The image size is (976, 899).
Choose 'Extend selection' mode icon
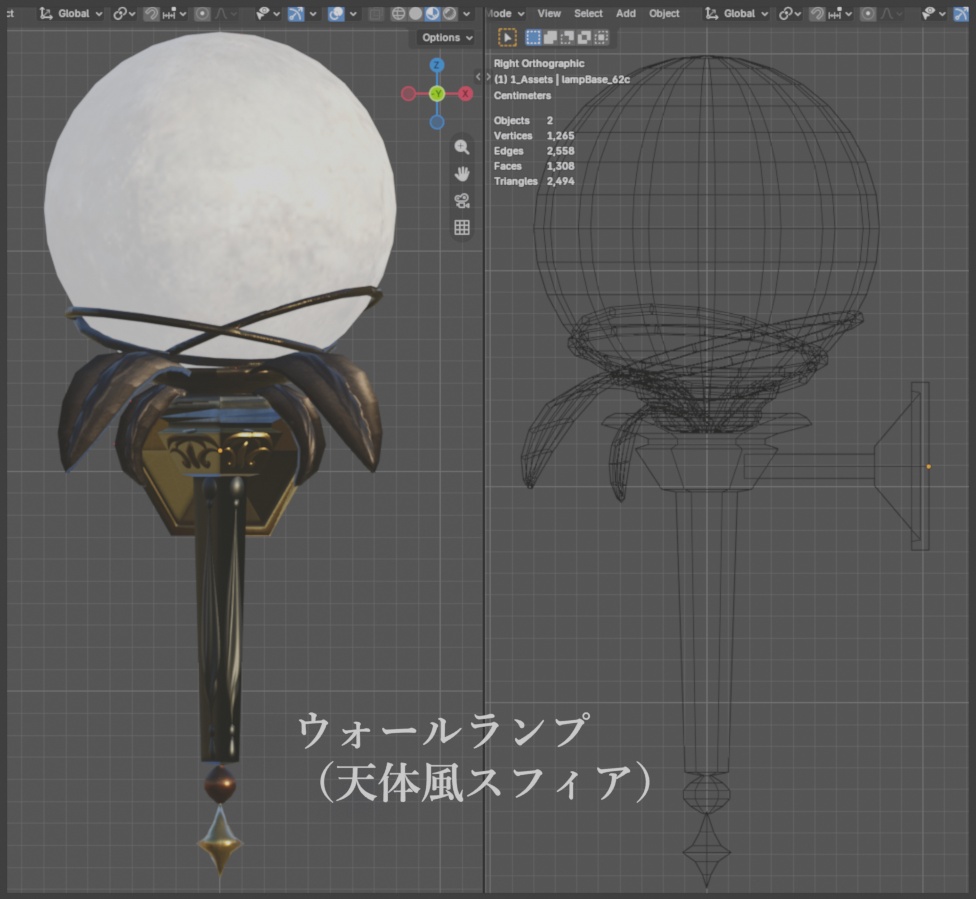pos(550,38)
